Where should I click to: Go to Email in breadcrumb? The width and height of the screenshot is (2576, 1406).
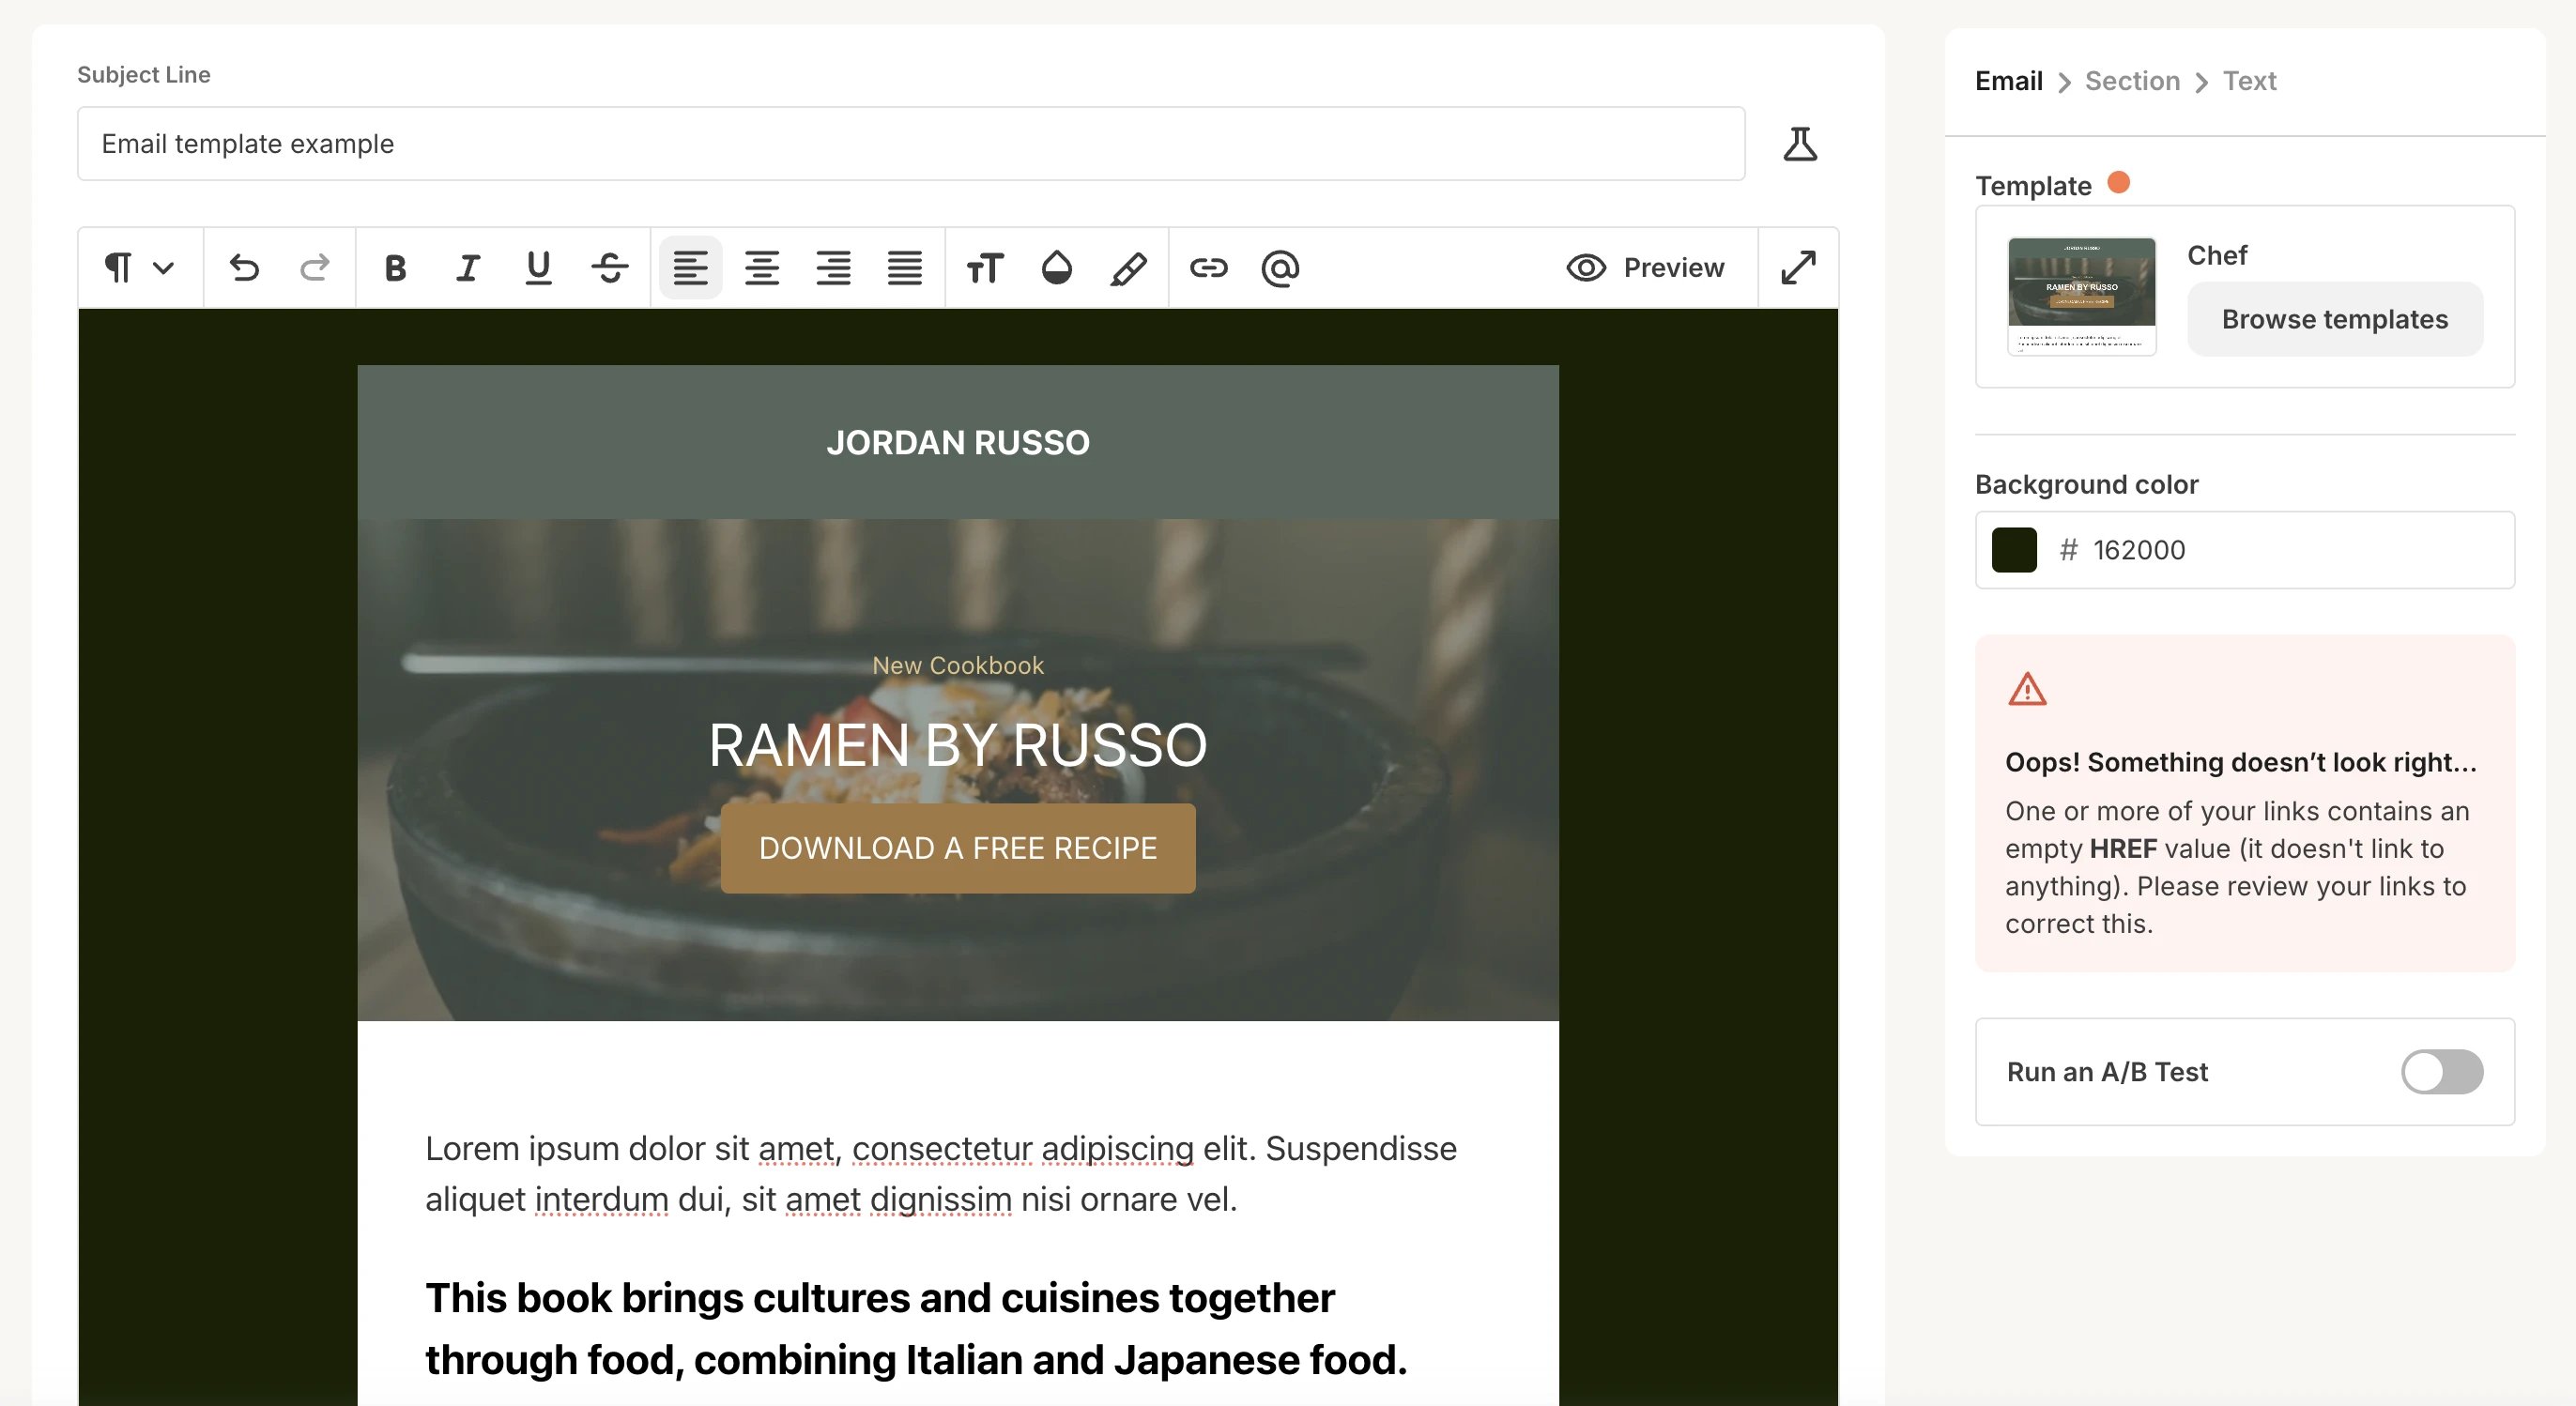pyautogui.click(x=2008, y=81)
